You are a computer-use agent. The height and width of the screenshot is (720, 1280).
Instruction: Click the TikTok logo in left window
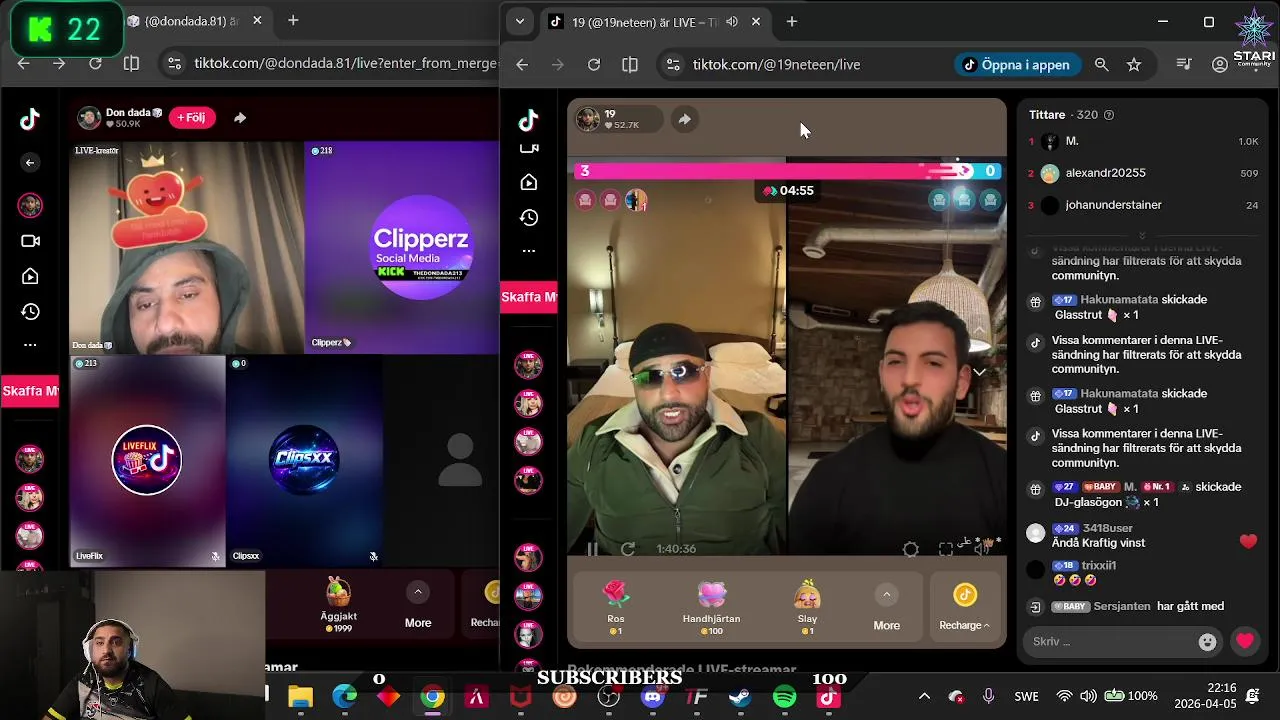click(x=30, y=120)
